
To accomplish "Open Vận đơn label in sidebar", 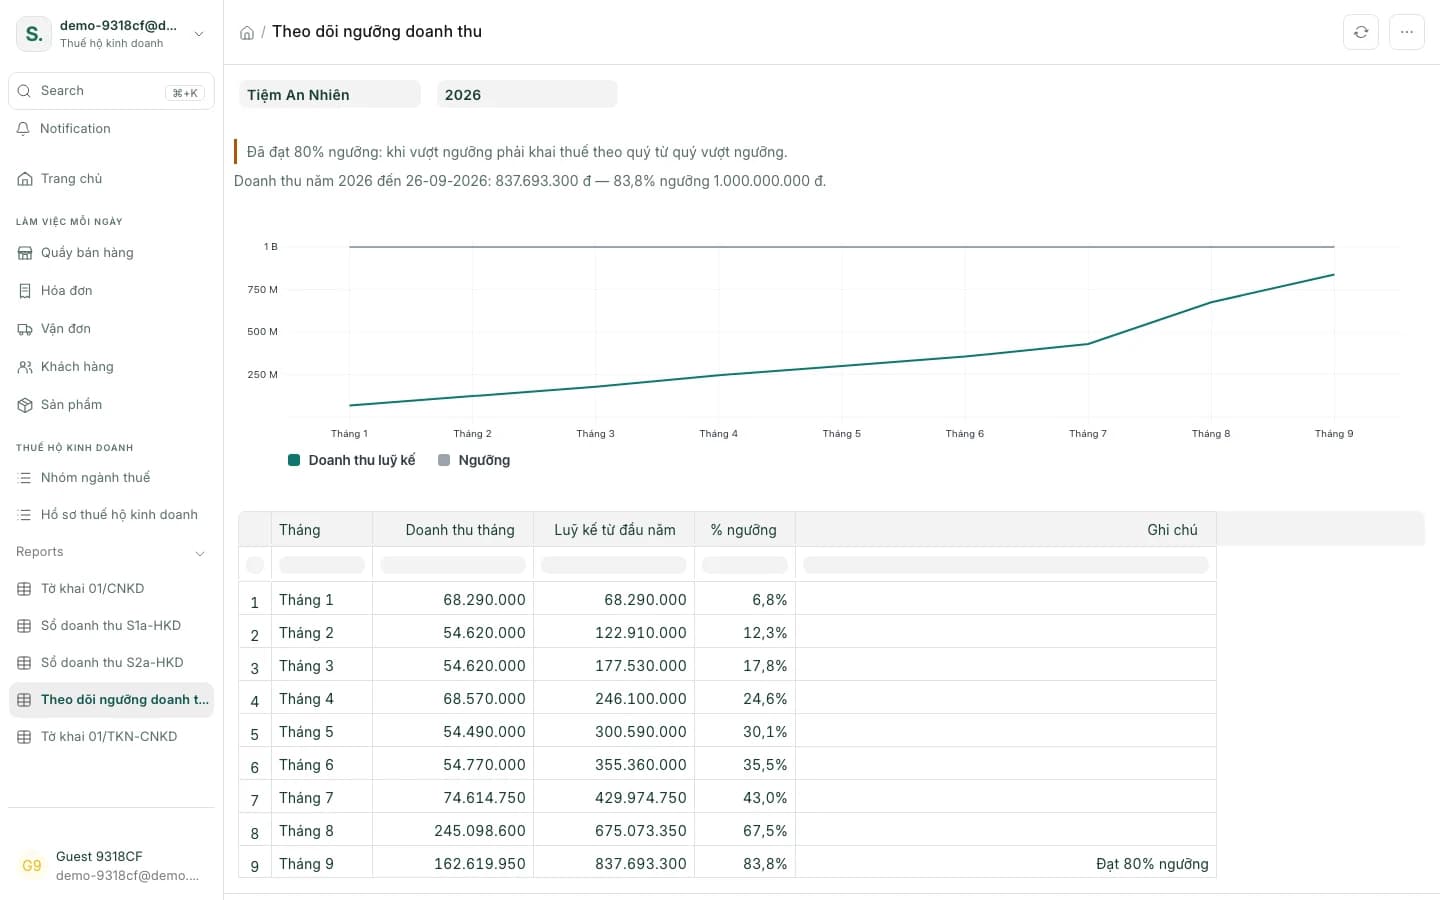I will [x=66, y=329].
